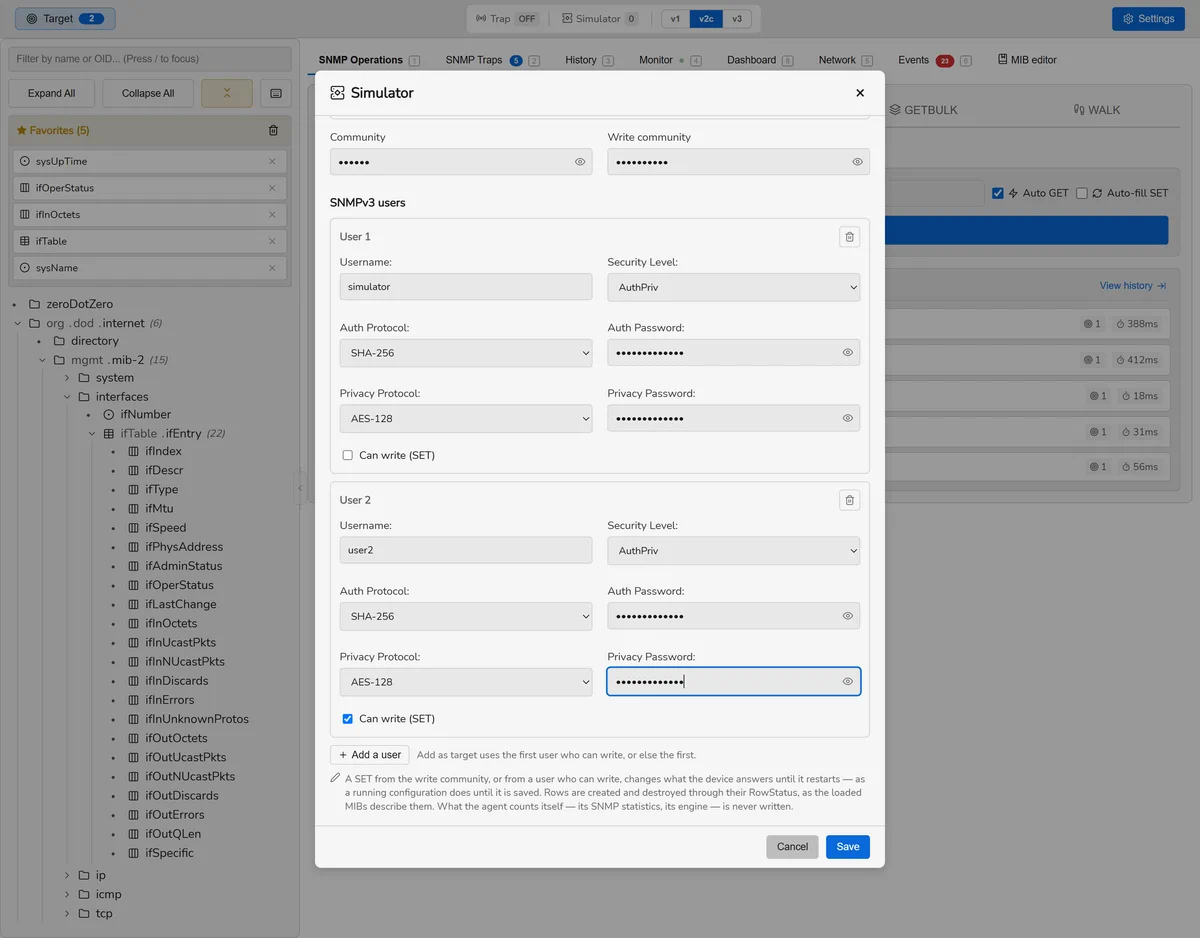This screenshot has width=1200, height=938.
Task: Open User 2 Auth Protocol dropdown
Action: tap(466, 616)
